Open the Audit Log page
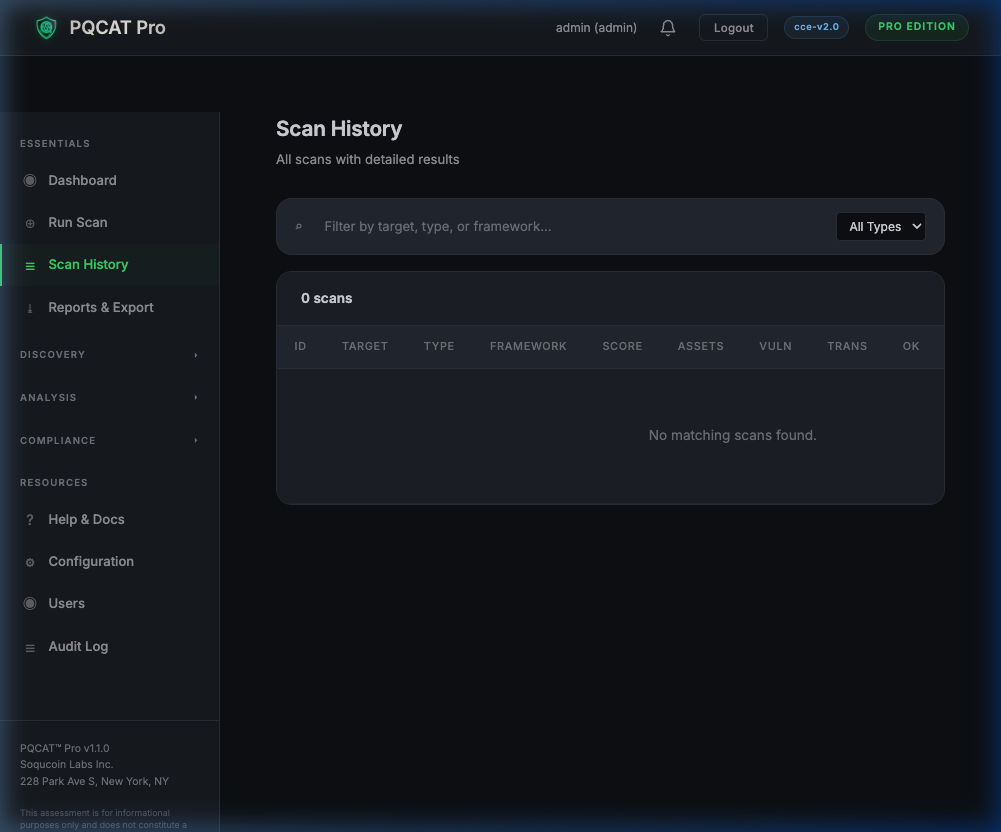 [77, 646]
